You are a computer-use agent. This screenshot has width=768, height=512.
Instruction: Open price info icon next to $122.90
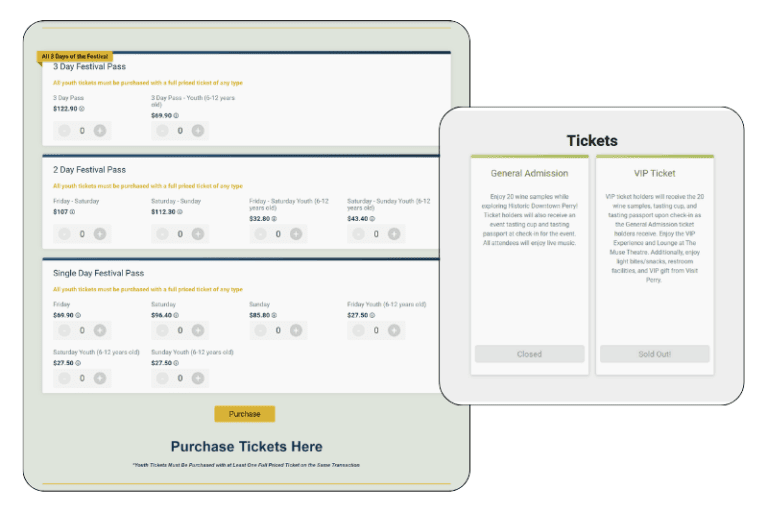pyautogui.click(x=82, y=108)
